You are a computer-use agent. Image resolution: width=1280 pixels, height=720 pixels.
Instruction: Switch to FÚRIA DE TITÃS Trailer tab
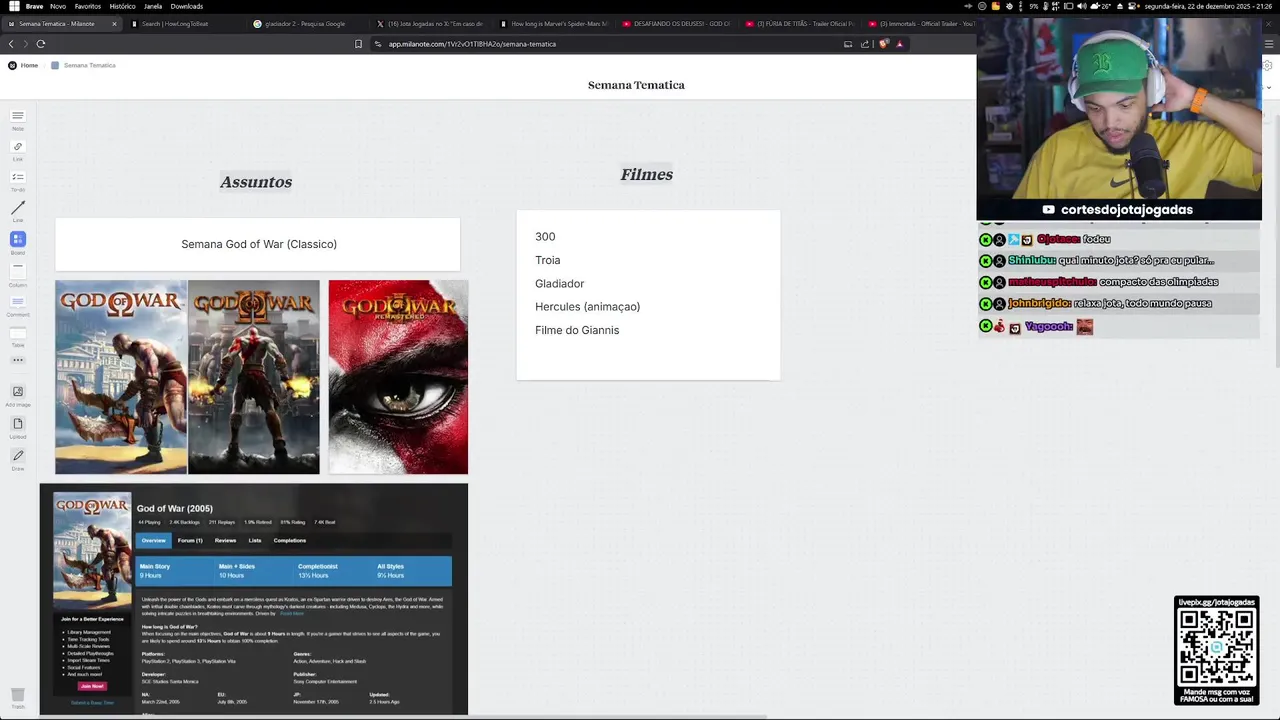[x=799, y=24]
